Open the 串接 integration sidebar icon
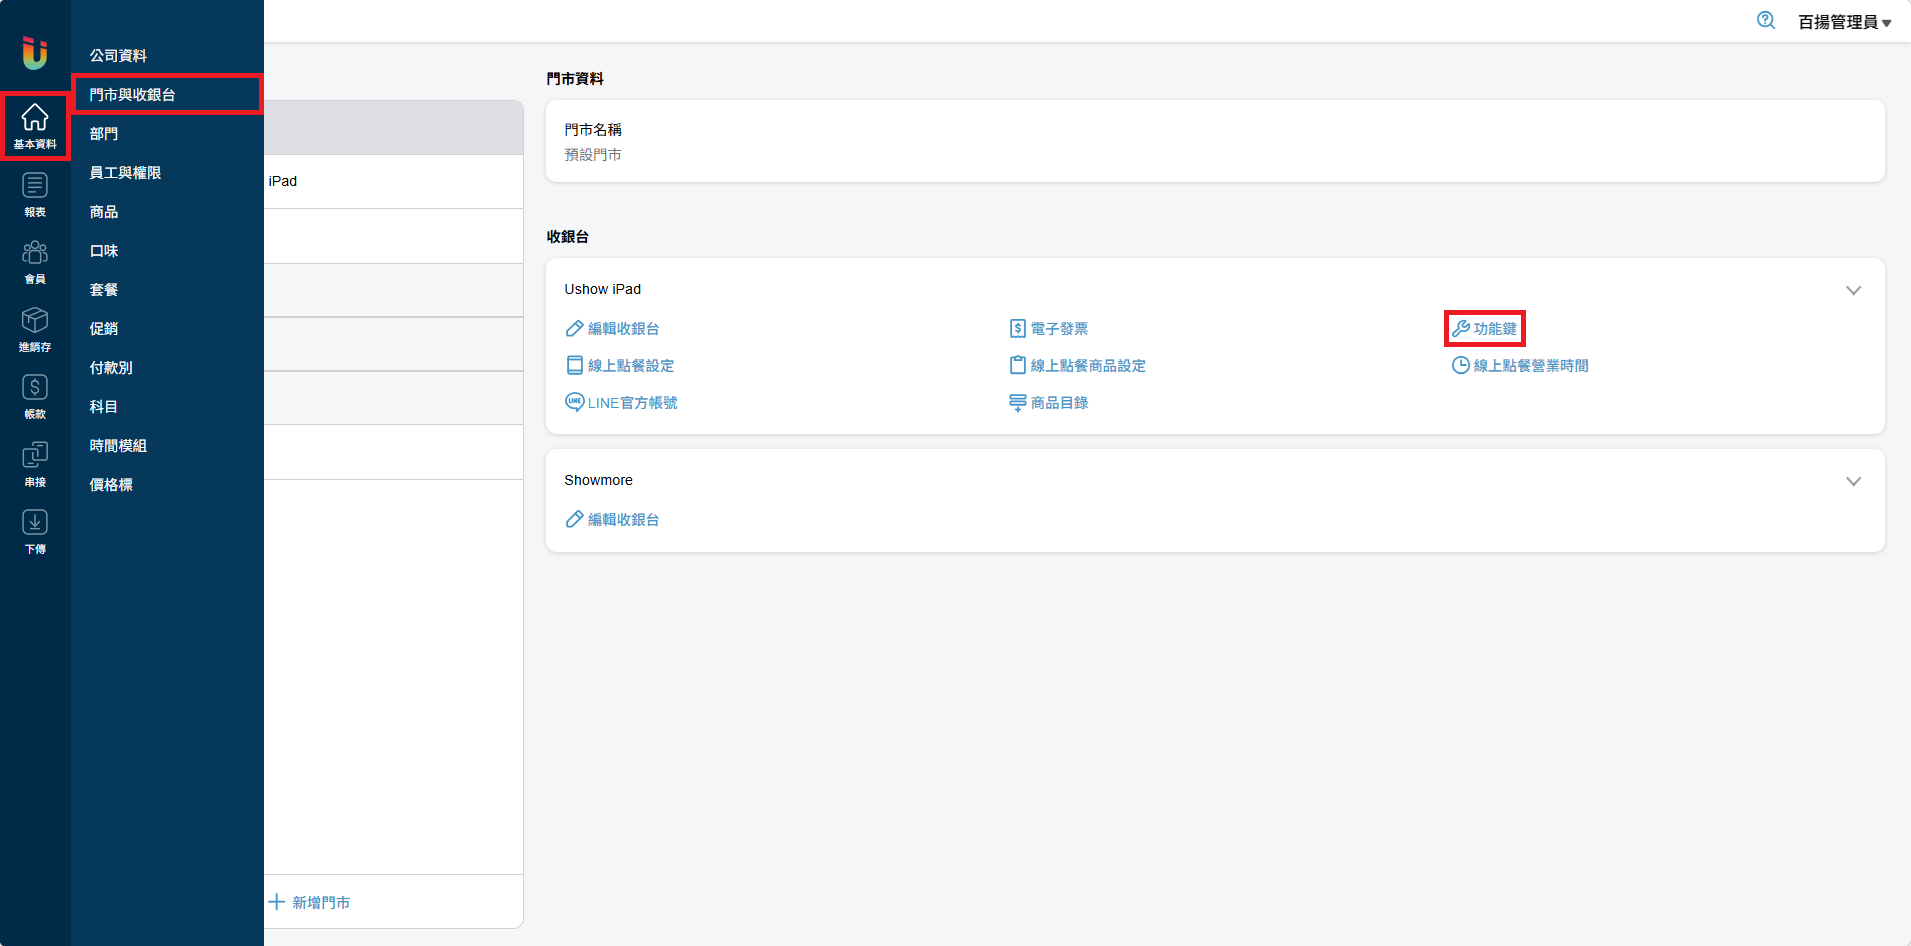The height and width of the screenshot is (946, 1911). click(35, 464)
